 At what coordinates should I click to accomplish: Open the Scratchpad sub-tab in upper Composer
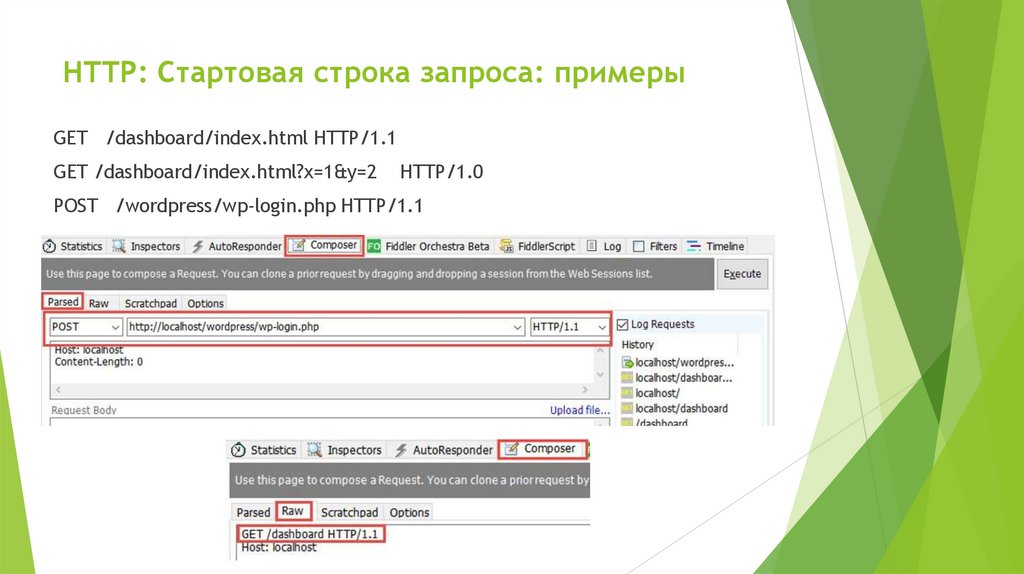coord(150,303)
